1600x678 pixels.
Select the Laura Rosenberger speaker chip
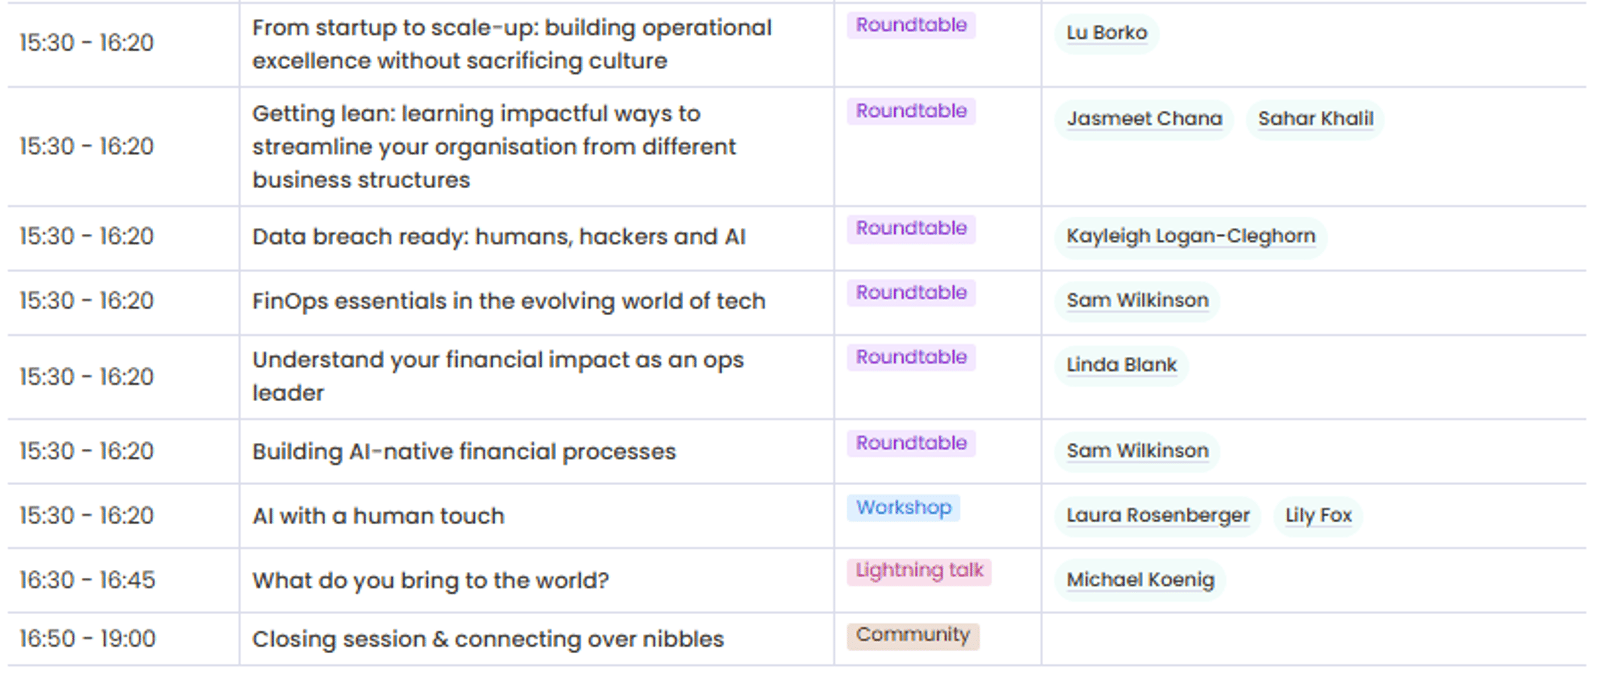pyautogui.click(x=1157, y=516)
